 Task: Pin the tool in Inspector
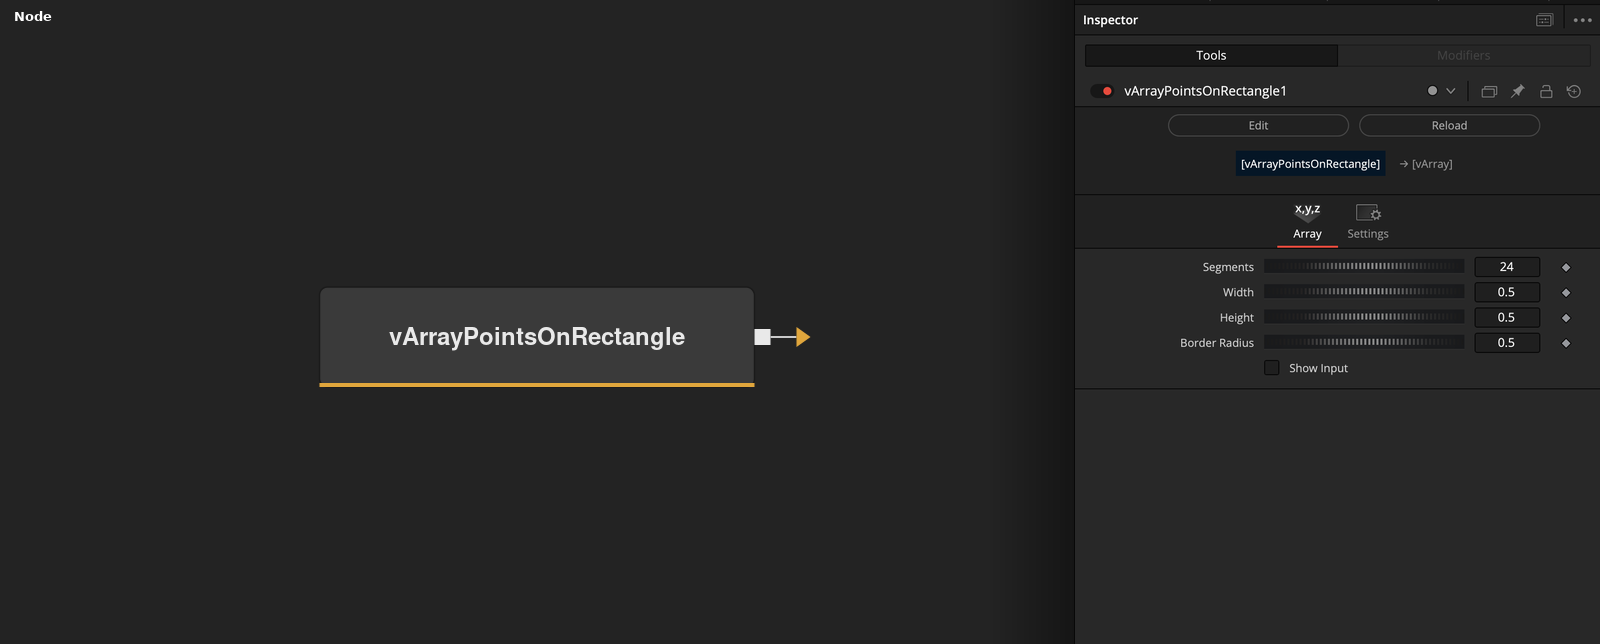[x=1517, y=91]
